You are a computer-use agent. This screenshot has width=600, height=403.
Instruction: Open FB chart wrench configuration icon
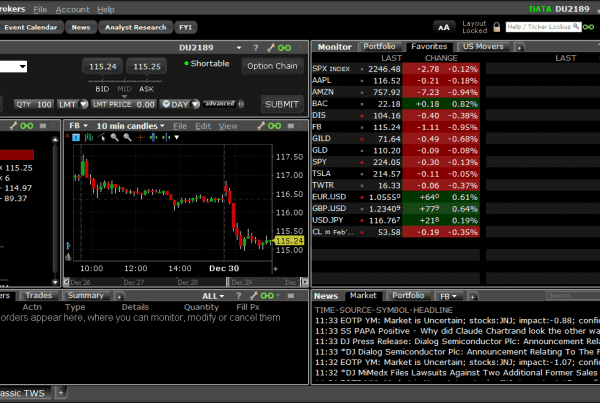coord(261,126)
